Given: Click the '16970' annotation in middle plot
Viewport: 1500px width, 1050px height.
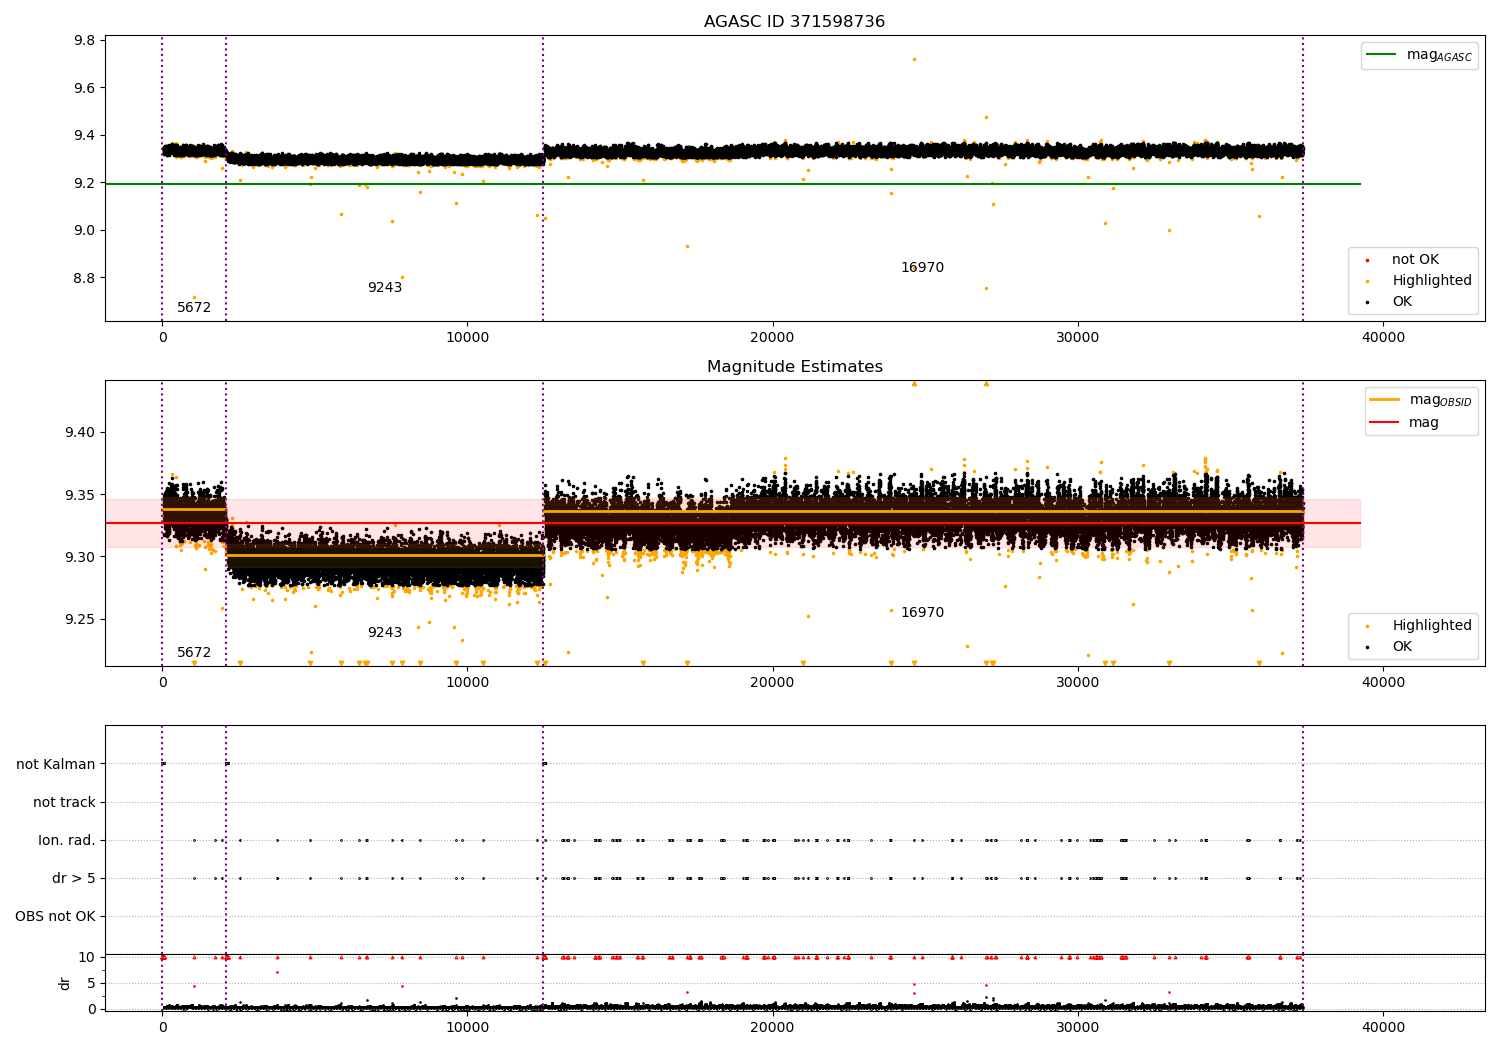Looking at the screenshot, I should pos(922,613).
